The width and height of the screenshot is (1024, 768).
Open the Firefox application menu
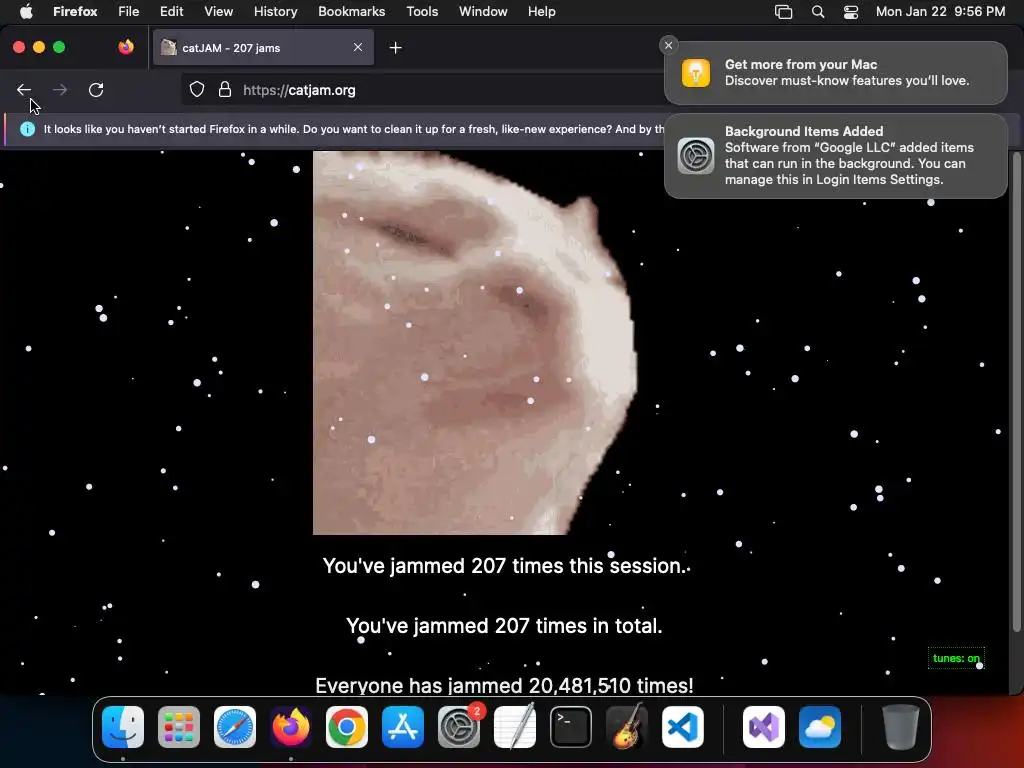[x=75, y=11]
